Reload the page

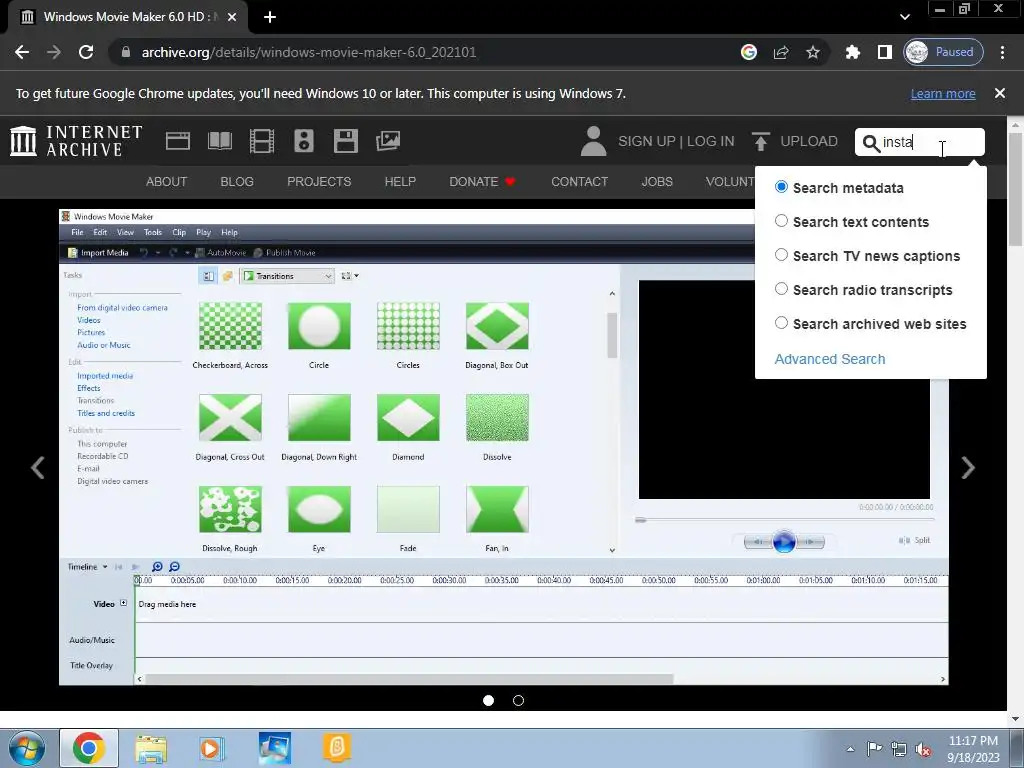(x=86, y=52)
